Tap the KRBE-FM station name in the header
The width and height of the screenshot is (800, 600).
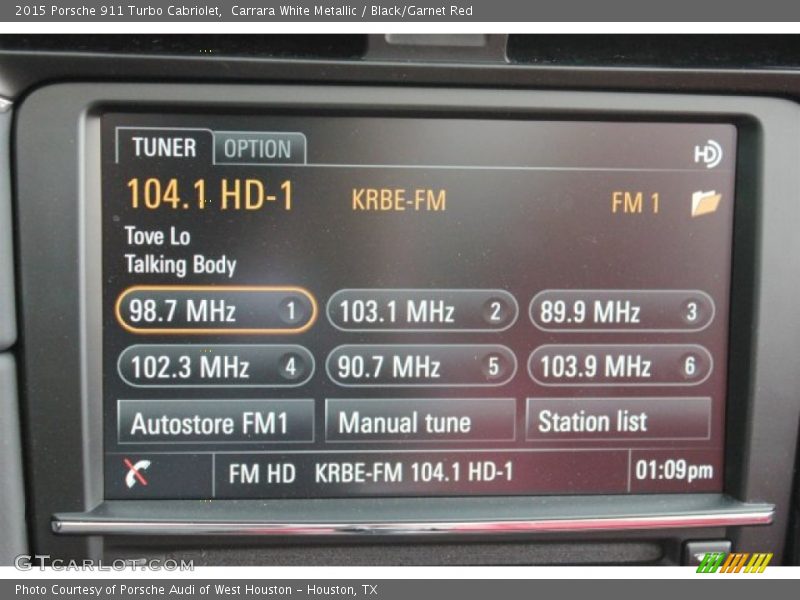tap(399, 200)
